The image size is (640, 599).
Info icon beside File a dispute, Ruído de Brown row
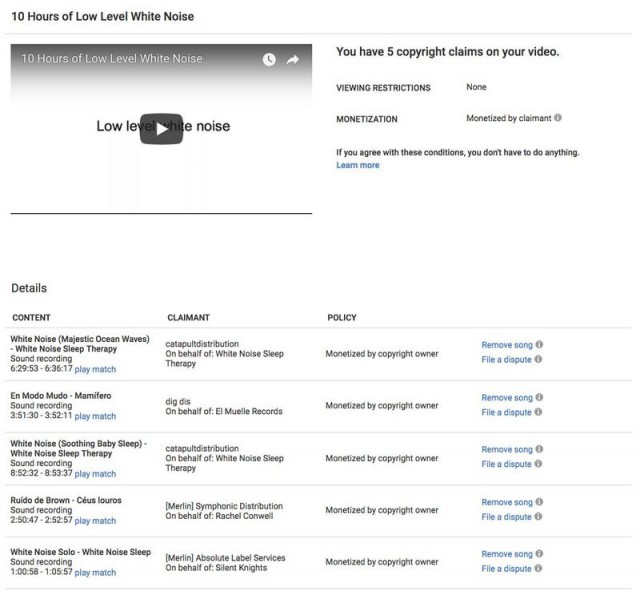(x=538, y=516)
